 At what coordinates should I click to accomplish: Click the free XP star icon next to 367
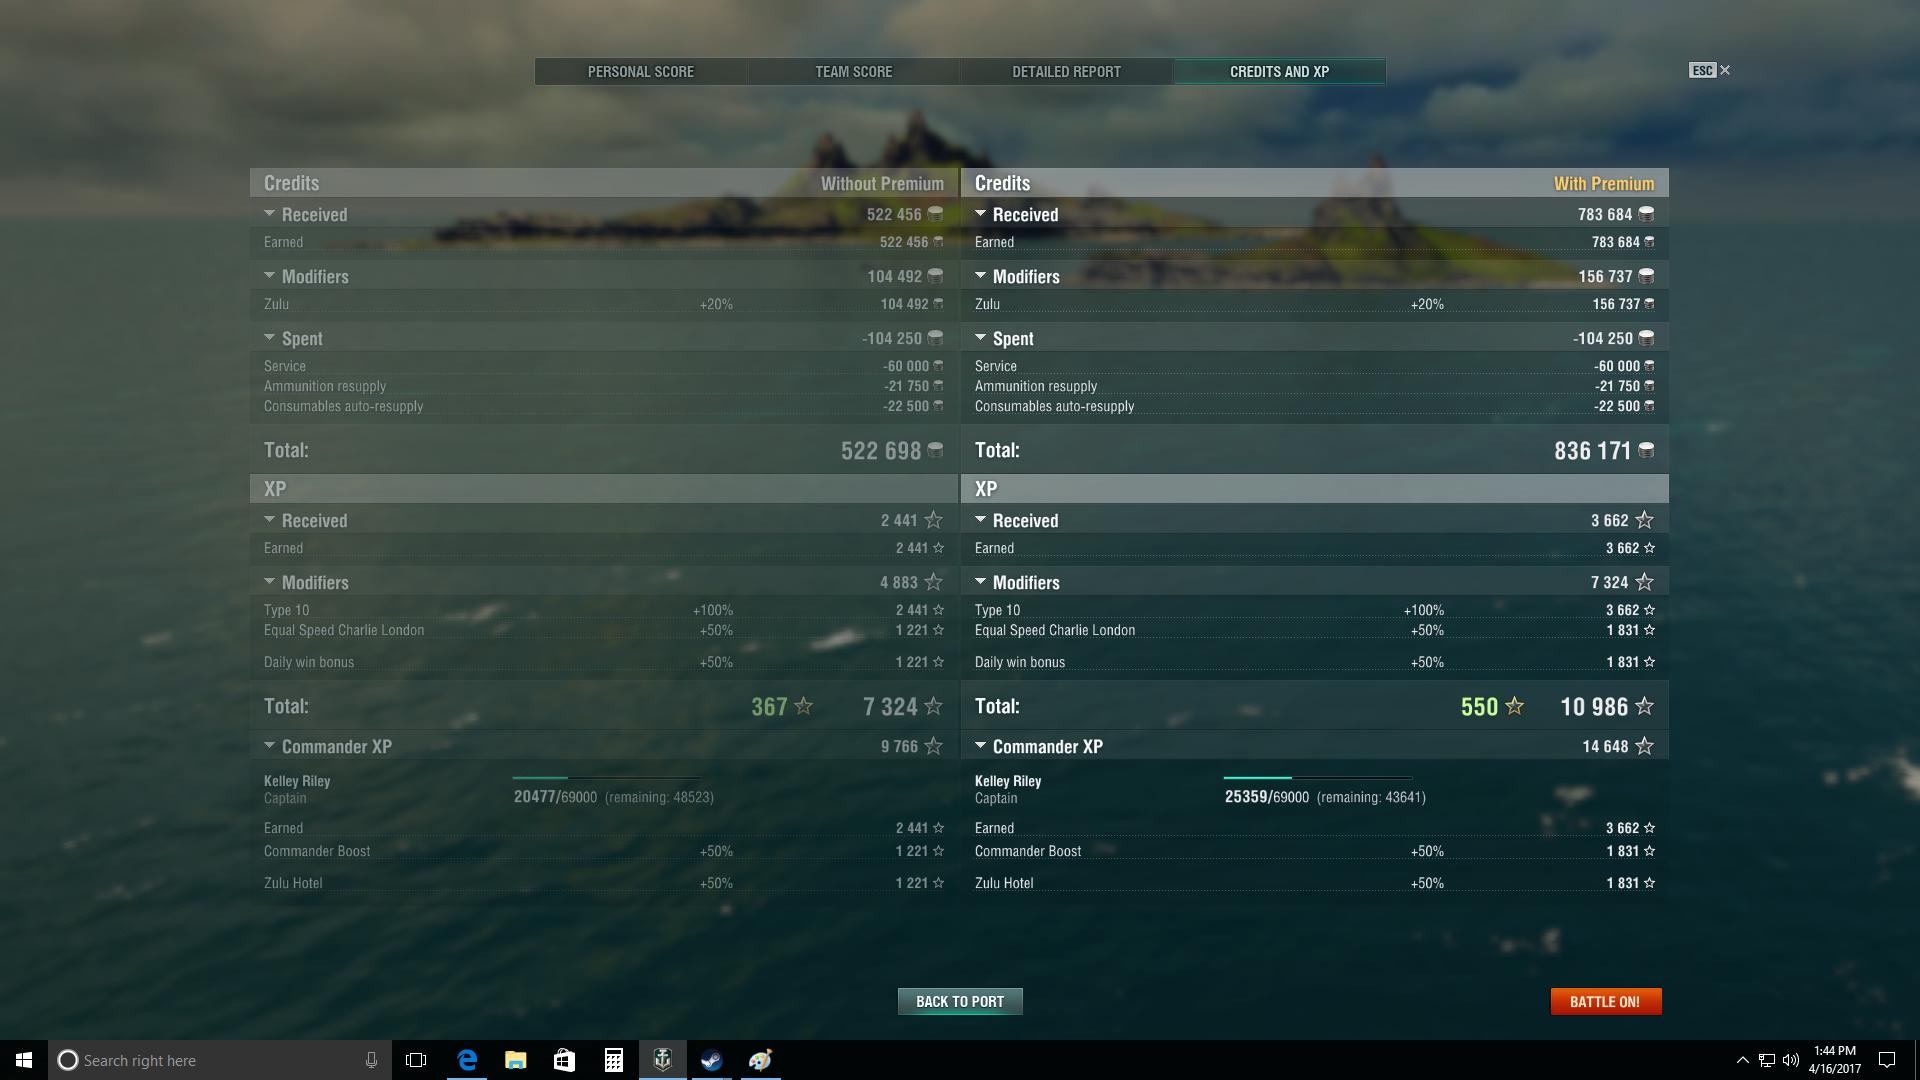[x=804, y=706]
